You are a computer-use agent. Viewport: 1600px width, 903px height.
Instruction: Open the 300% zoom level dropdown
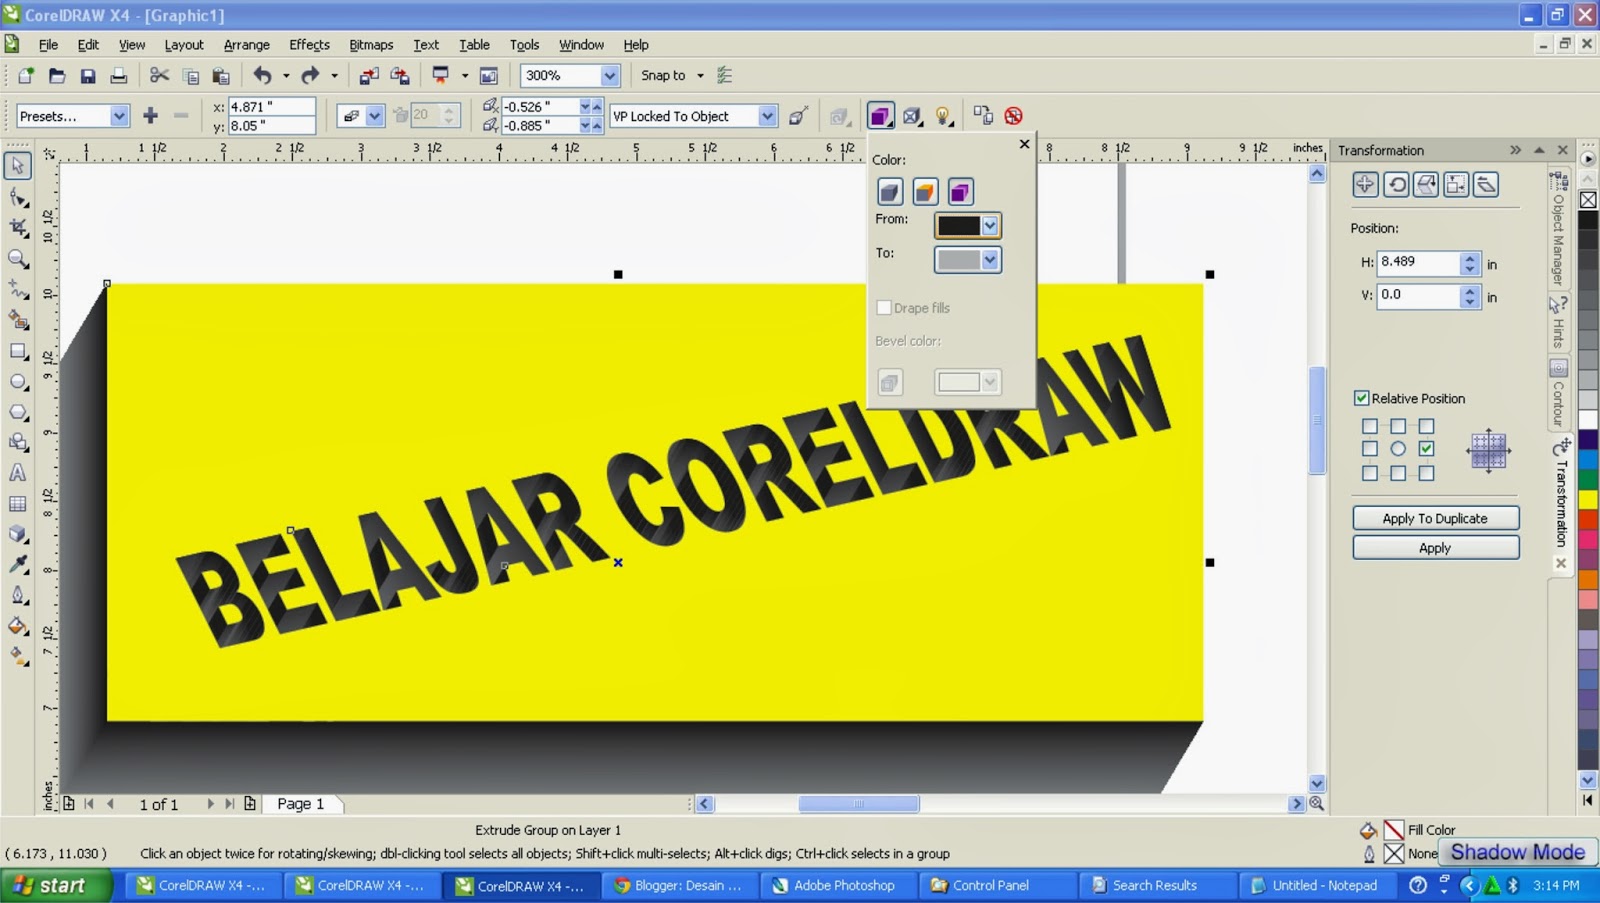[x=609, y=75]
